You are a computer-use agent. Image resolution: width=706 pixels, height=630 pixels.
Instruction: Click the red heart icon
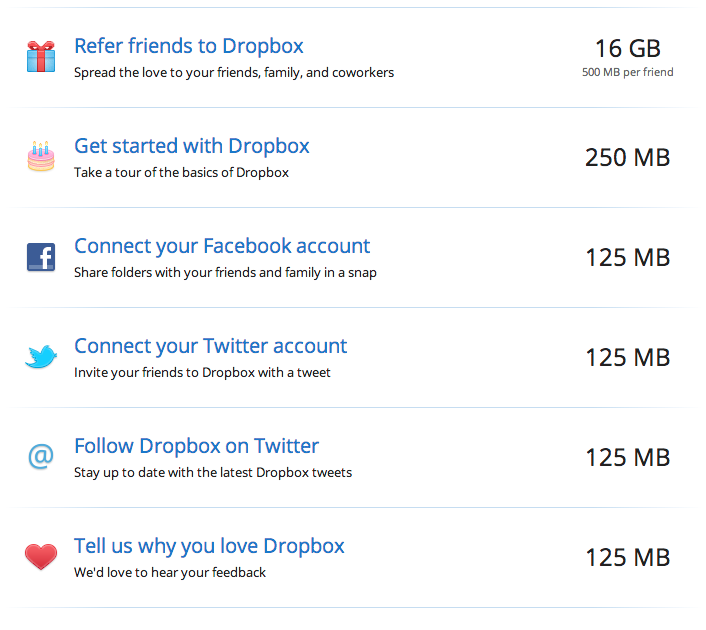41,557
